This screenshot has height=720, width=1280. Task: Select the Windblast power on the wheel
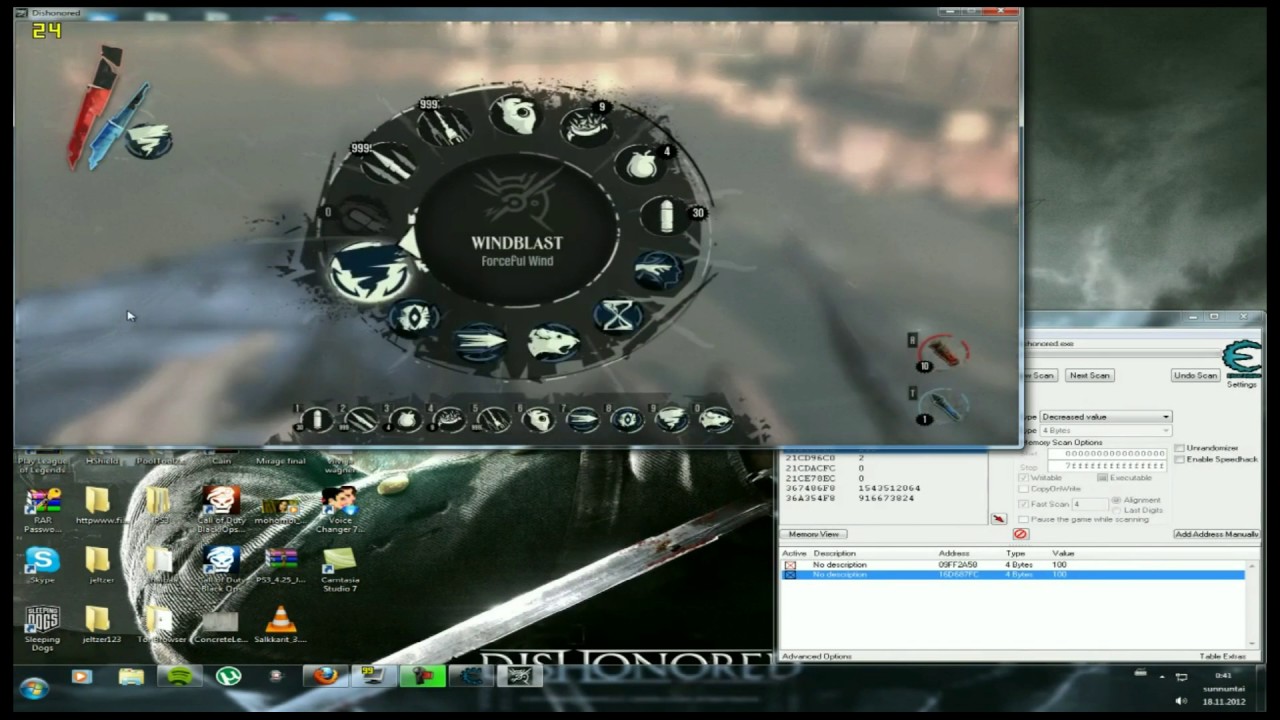pyautogui.click(x=370, y=272)
